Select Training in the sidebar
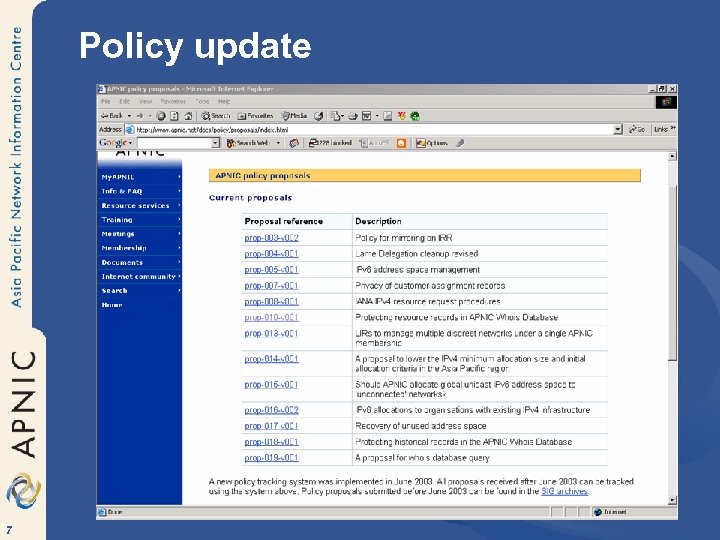The image size is (720, 540). (140, 220)
